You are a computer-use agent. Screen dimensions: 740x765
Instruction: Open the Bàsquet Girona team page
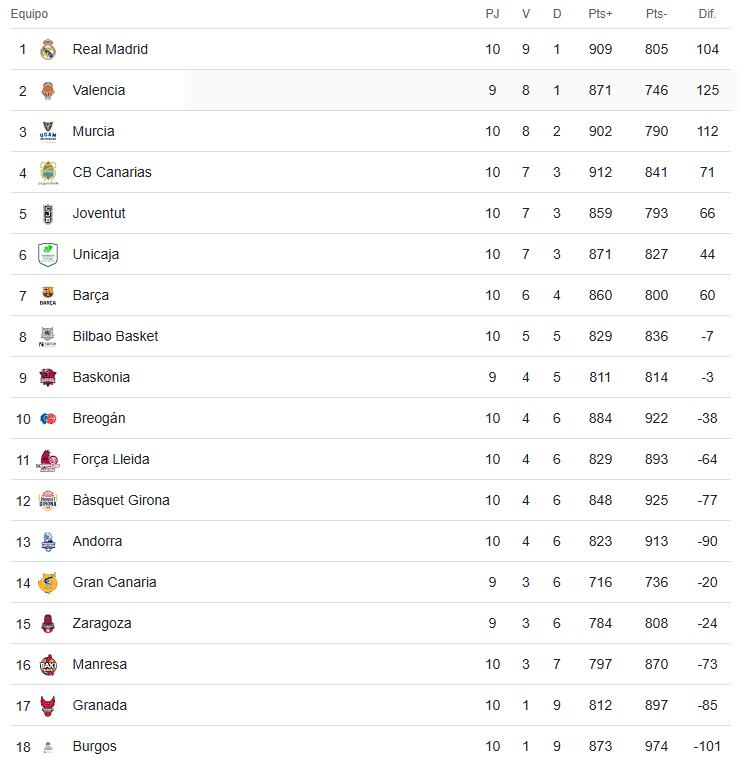pyautogui.click(x=121, y=500)
